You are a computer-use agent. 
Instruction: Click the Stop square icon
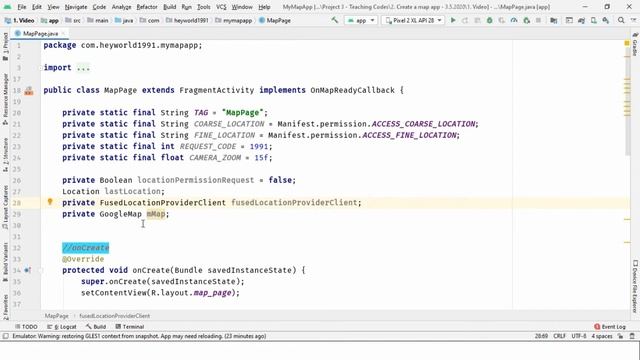pos(538,20)
